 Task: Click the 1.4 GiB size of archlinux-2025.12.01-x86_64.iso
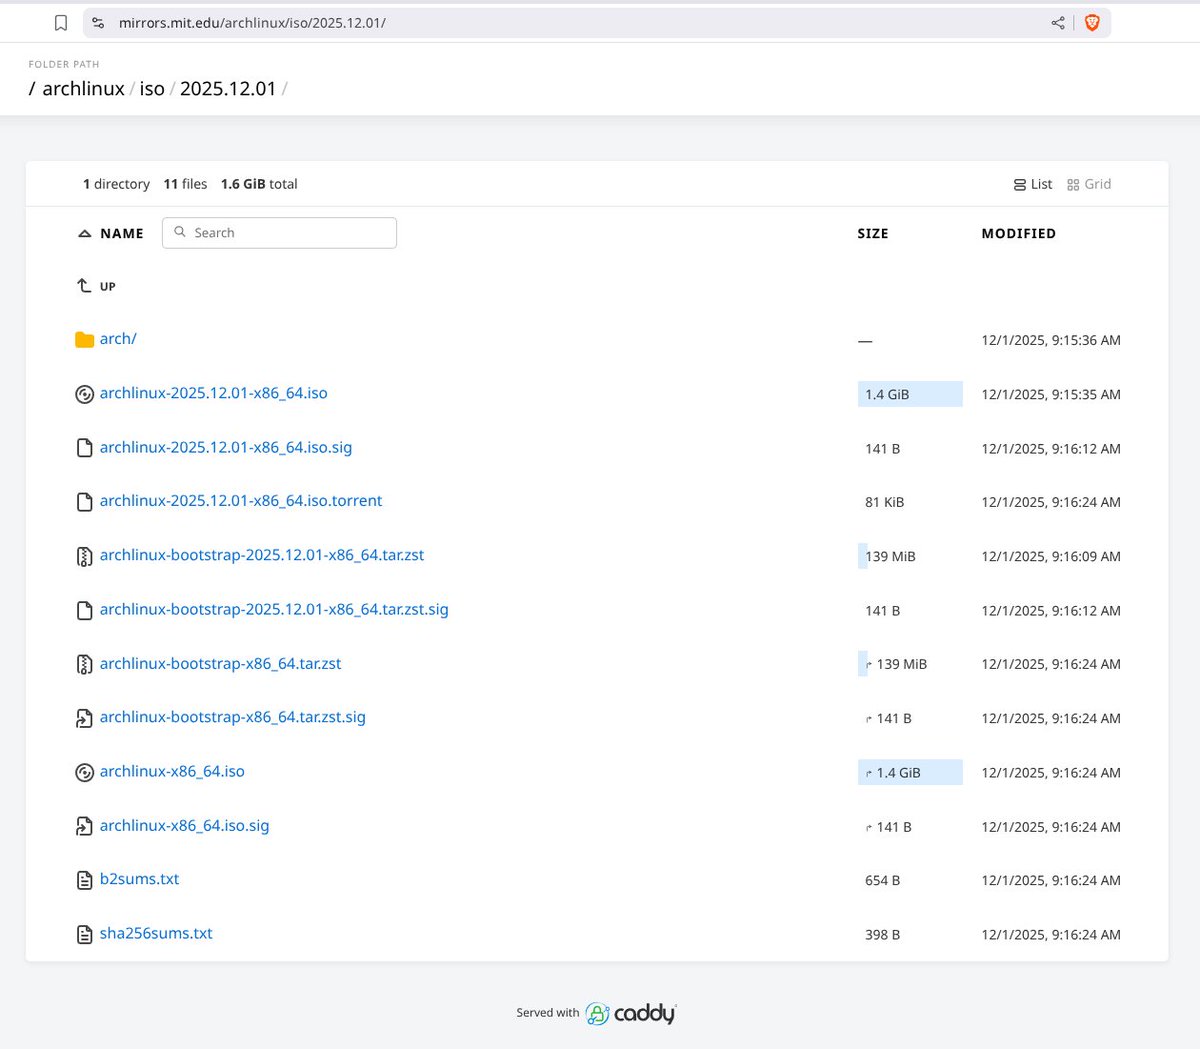887,394
